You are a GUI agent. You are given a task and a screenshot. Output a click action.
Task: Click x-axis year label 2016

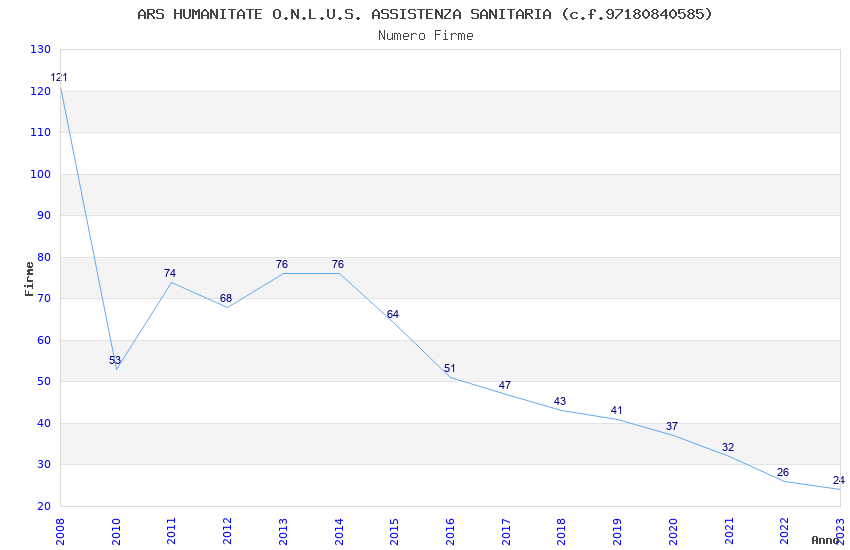(450, 531)
